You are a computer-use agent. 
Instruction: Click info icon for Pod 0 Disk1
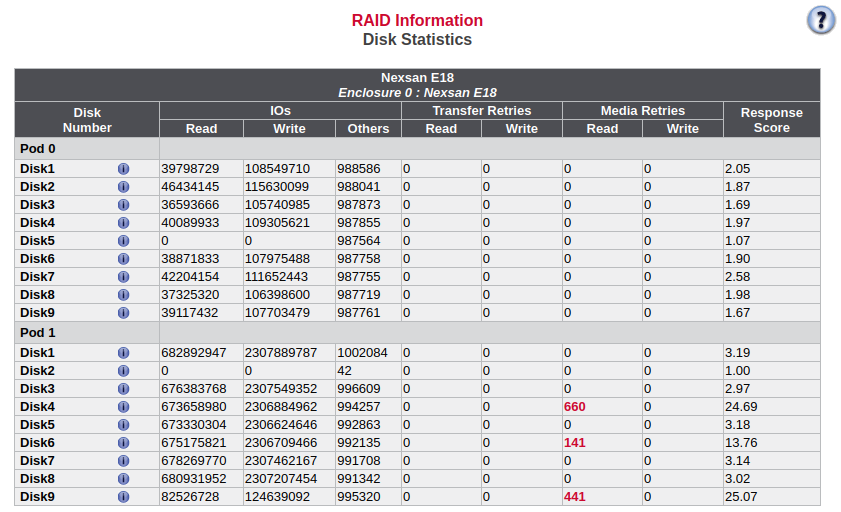[x=123, y=169]
